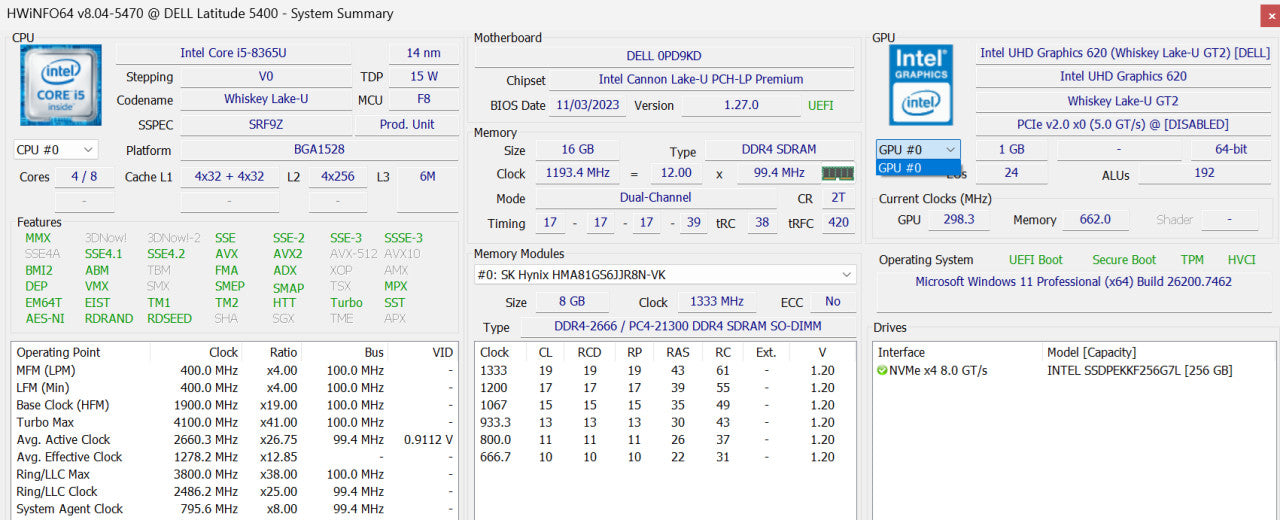Click the DDR4 SDRAM memory type field
The width and height of the screenshot is (1280, 520).
point(780,150)
